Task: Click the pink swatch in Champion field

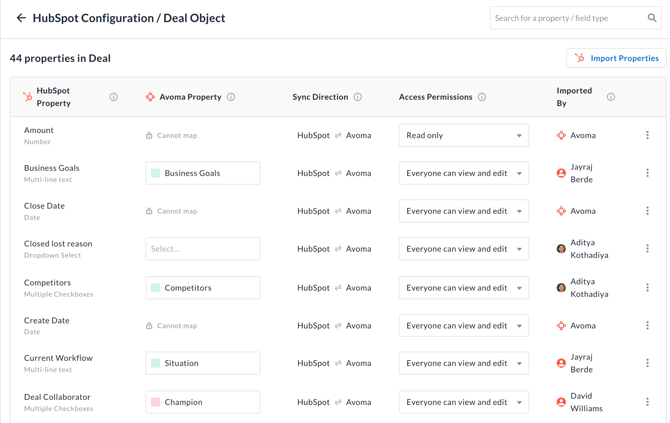Action: click(x=156, y=402)
